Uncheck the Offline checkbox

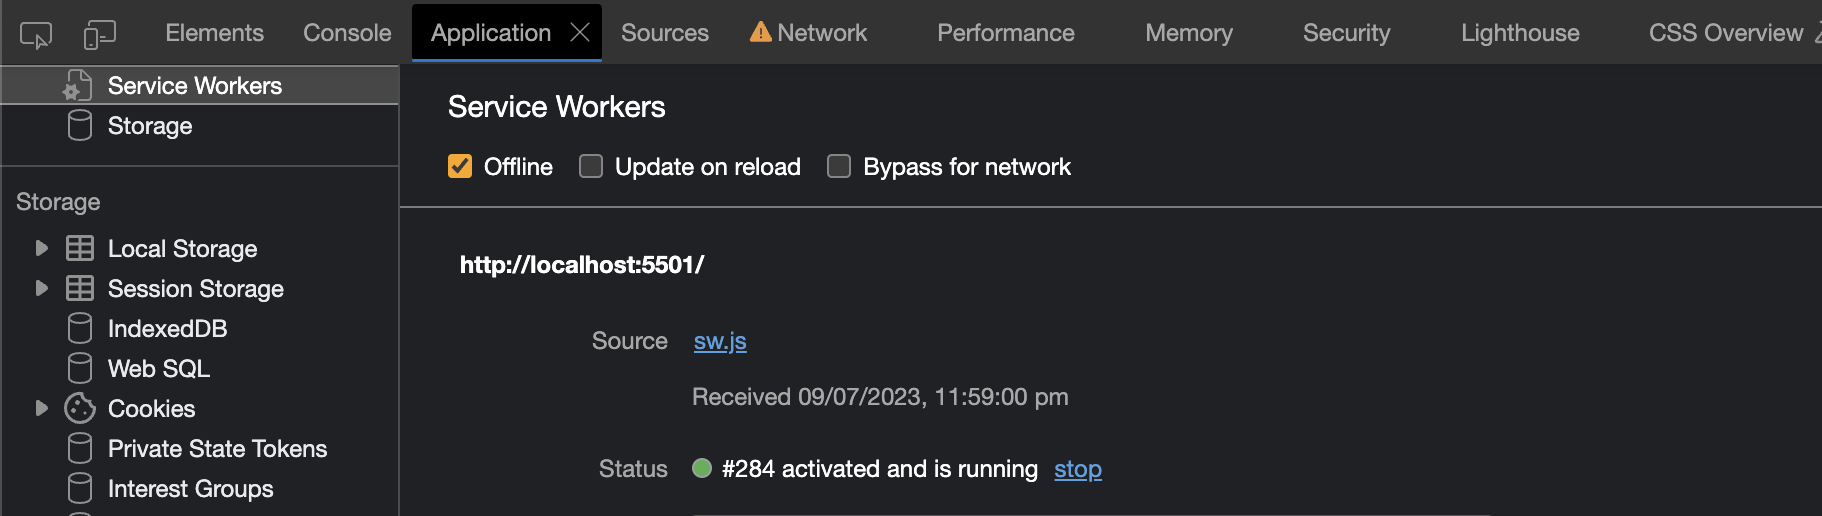pos(460,166)
